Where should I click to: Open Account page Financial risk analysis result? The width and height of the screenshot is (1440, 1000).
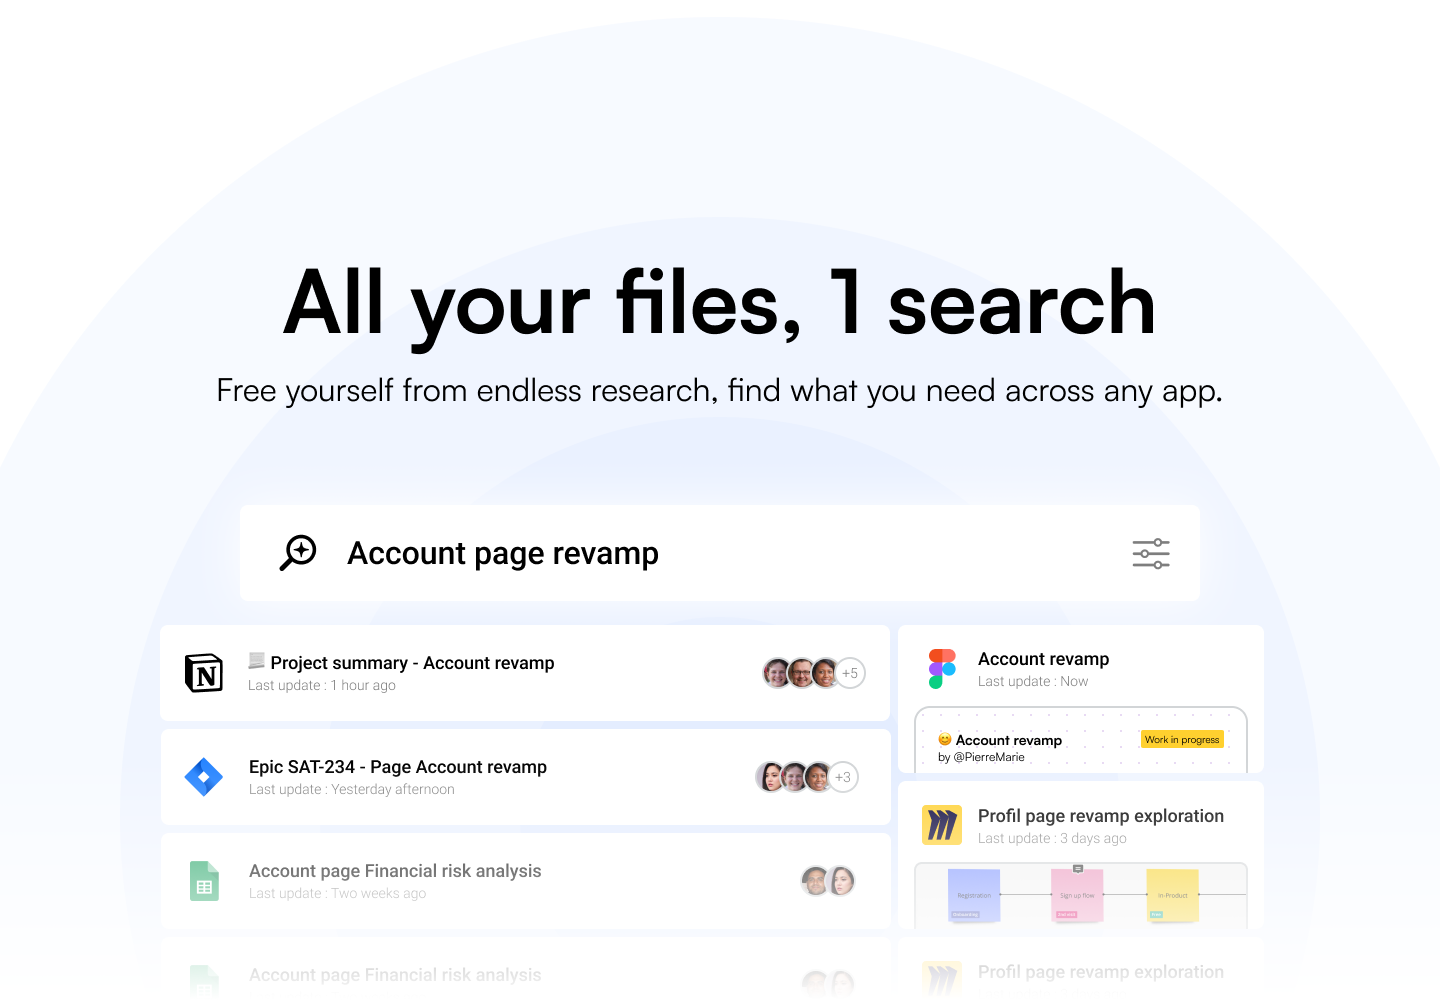[x=525, y=881]
